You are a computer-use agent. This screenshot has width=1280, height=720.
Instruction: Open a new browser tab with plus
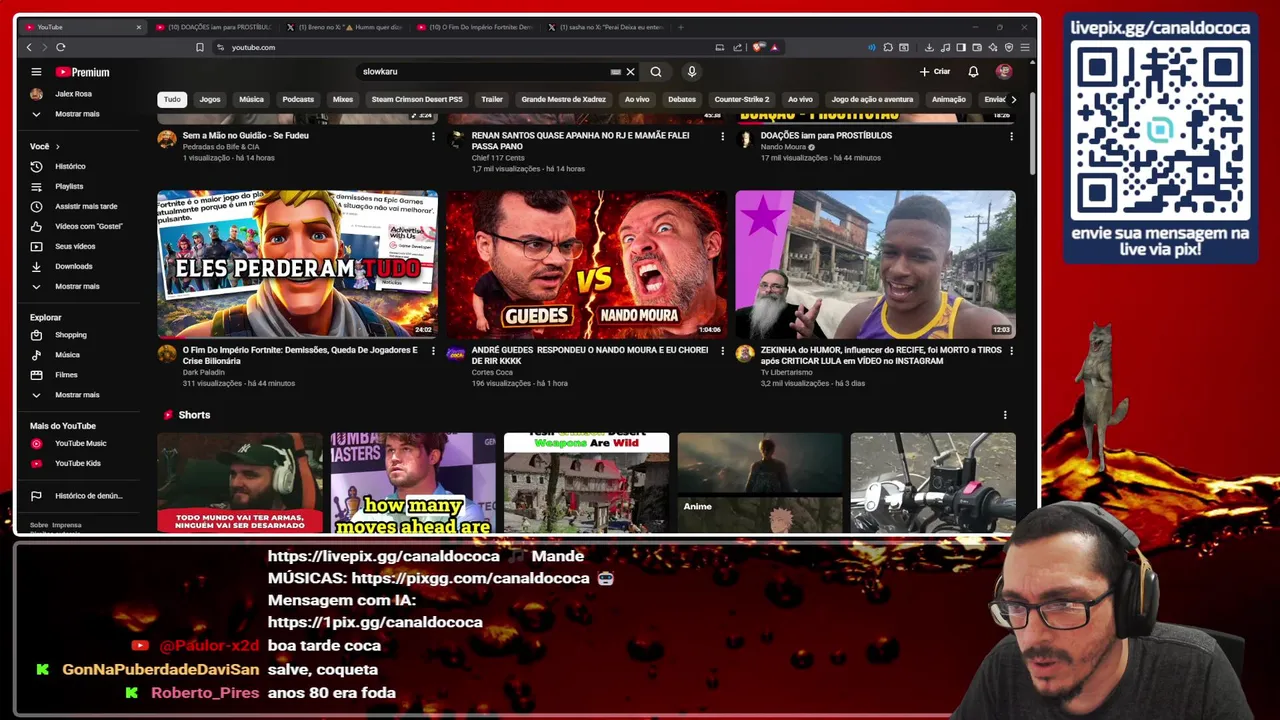click(x=681, y=27)
